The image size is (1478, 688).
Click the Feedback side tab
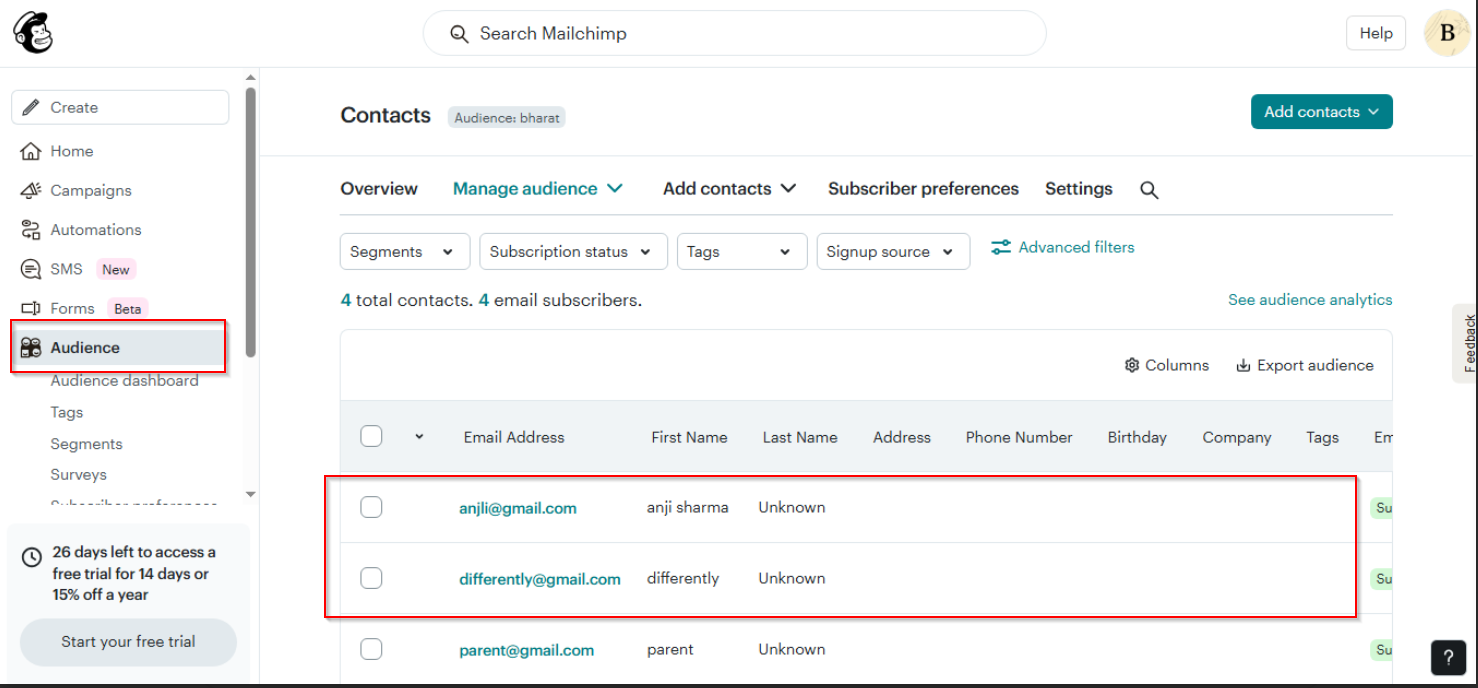(1465, 343)
